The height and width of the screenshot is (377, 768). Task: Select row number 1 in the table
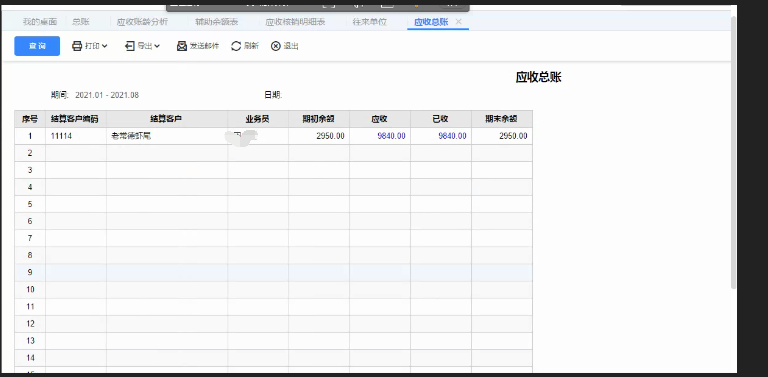click(x=30, y=136)
